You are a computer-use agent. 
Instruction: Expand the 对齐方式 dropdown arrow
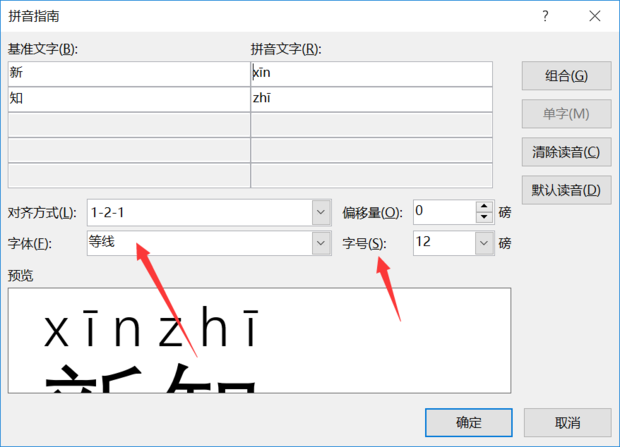[321, 212]
